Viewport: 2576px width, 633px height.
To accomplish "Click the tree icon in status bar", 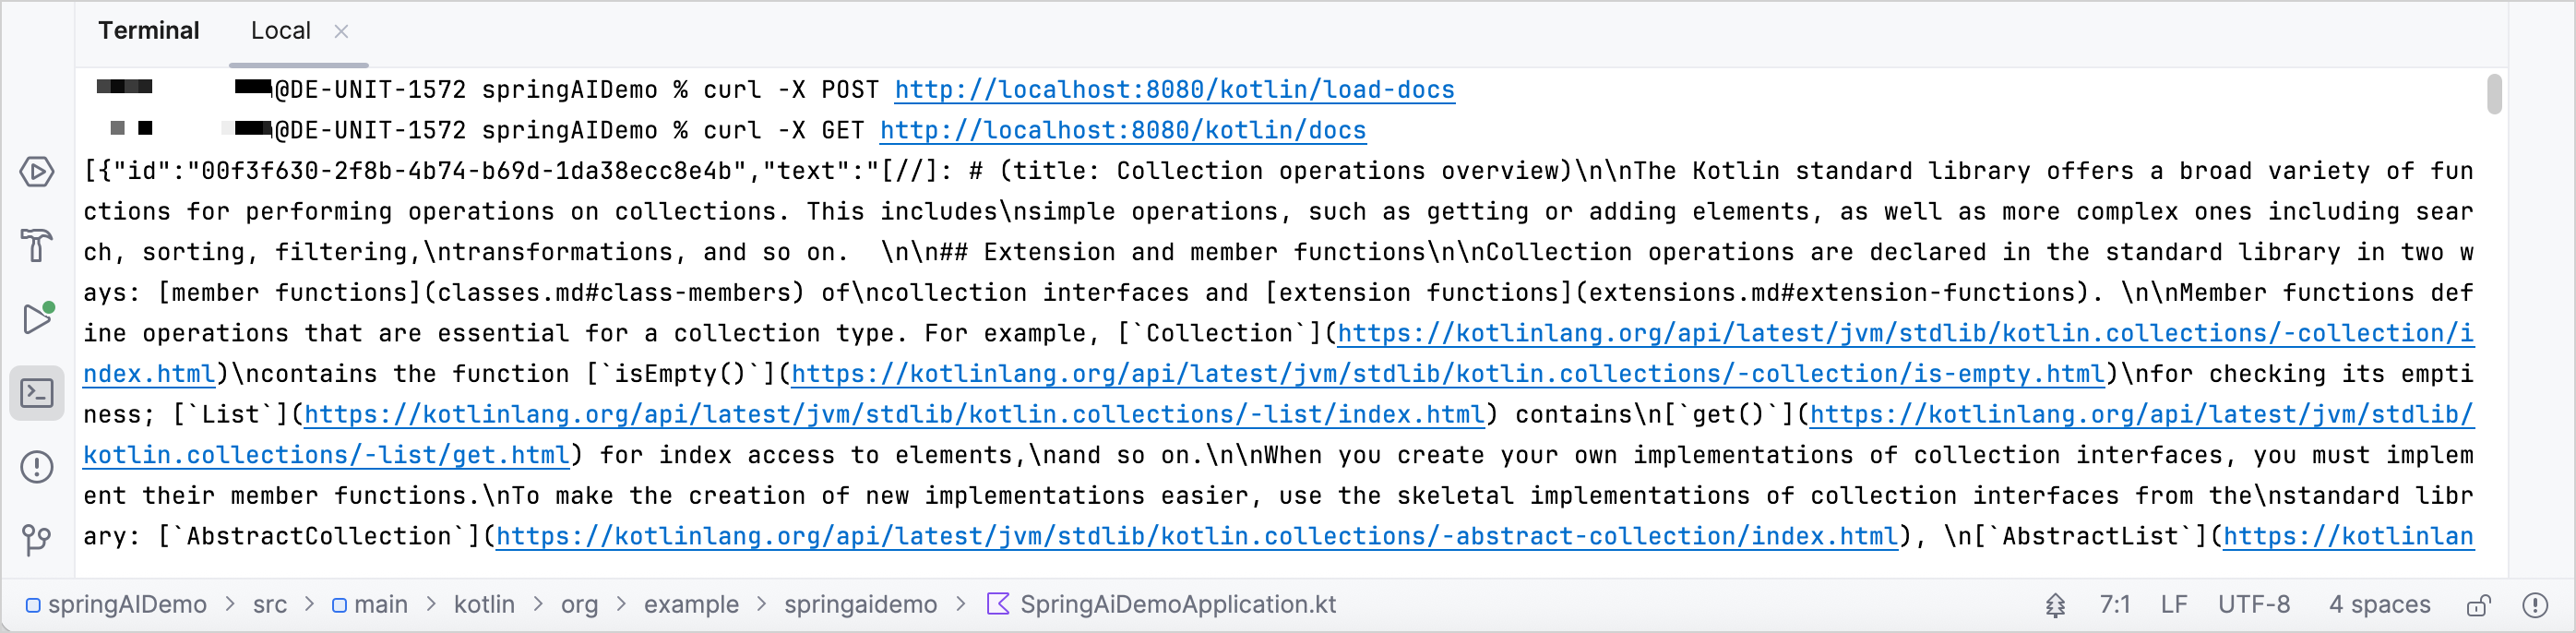I will 2055,605.
